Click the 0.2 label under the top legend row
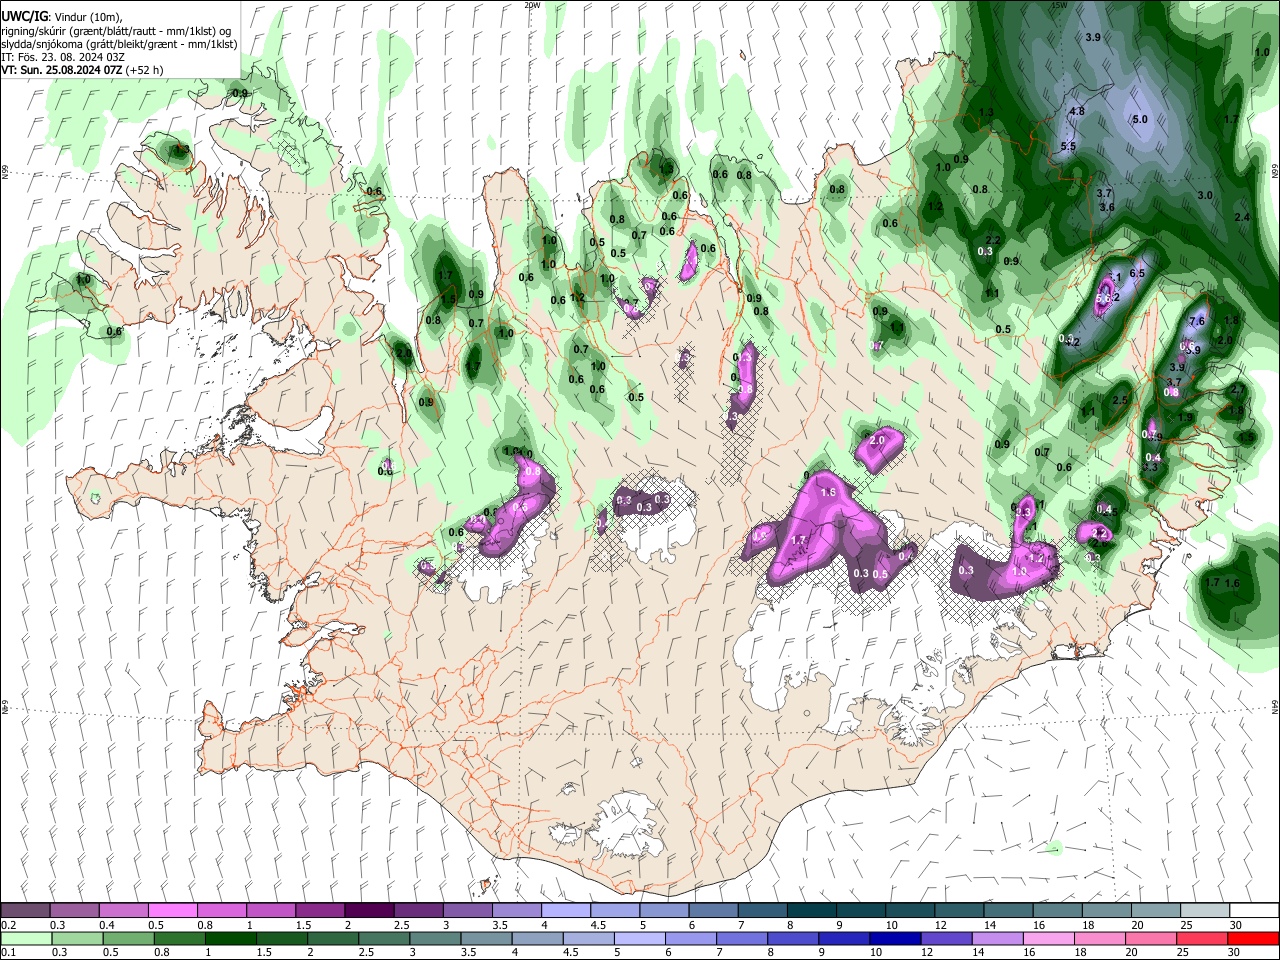 pos(9,925)
